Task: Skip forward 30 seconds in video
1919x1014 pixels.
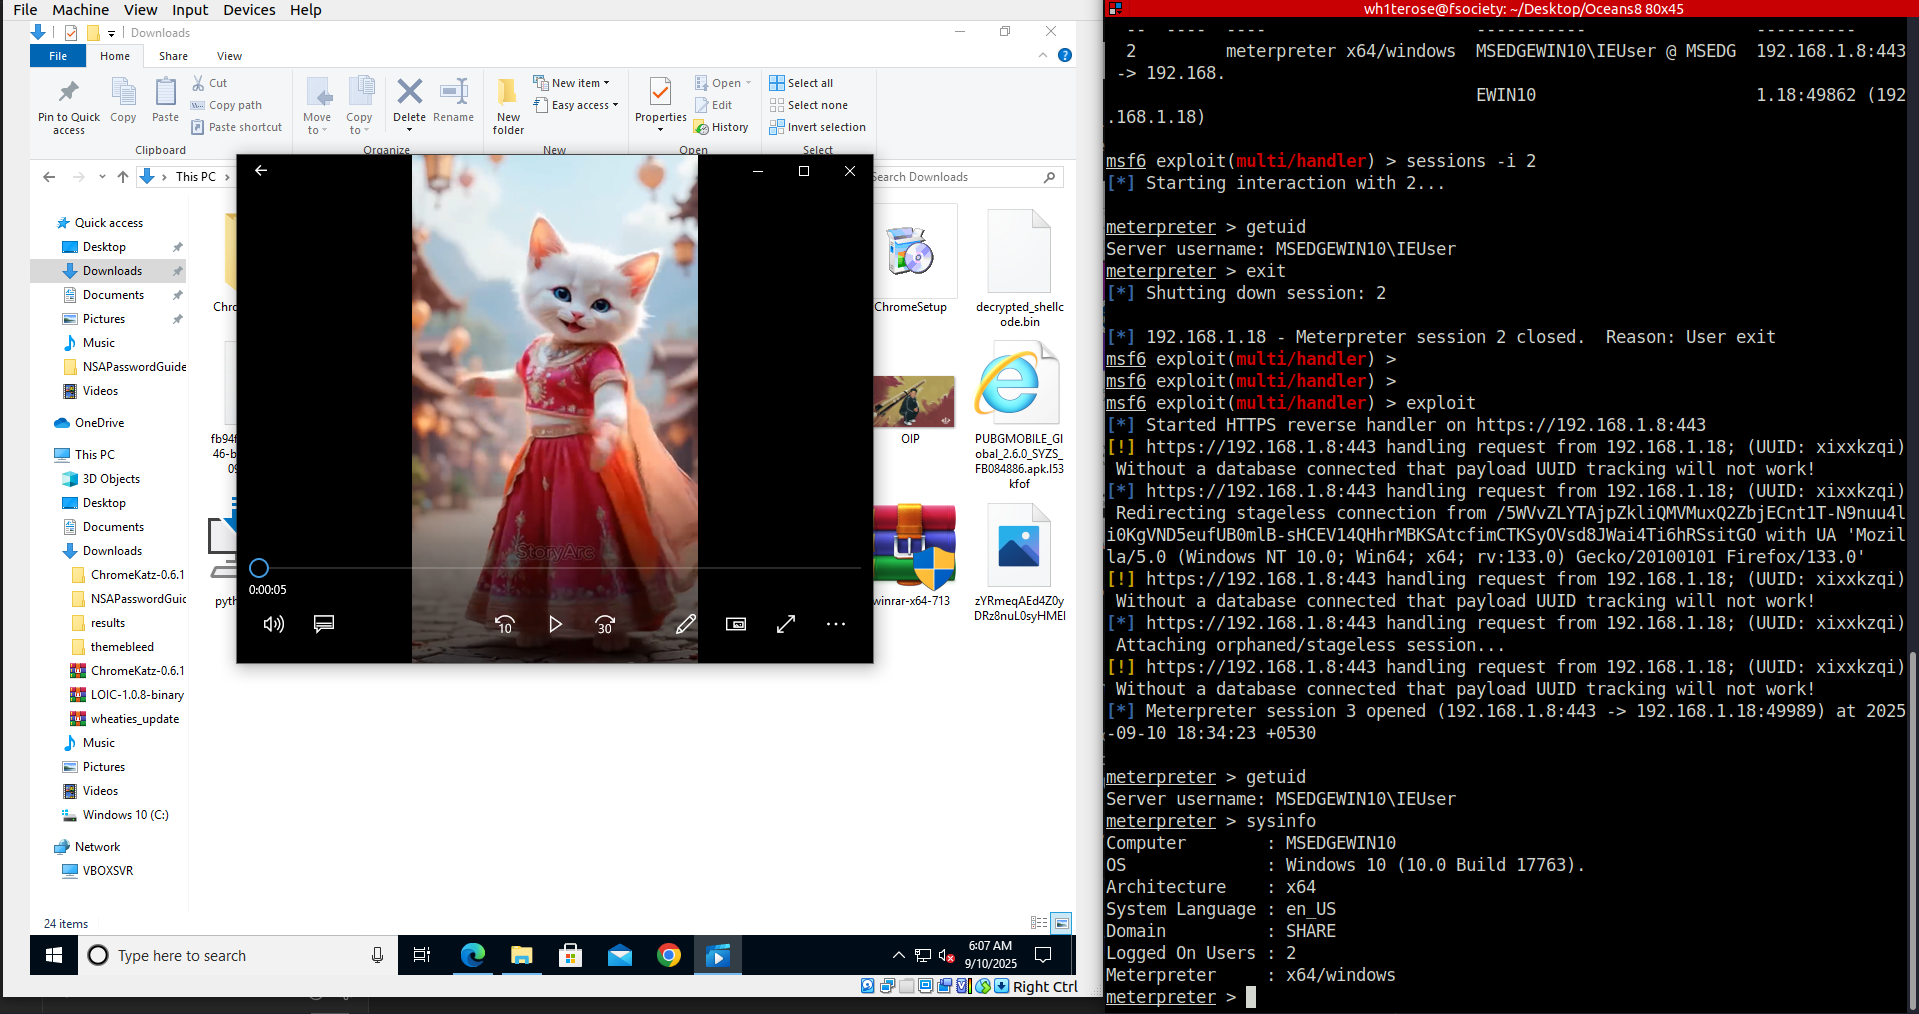Action: click(605, 624)
